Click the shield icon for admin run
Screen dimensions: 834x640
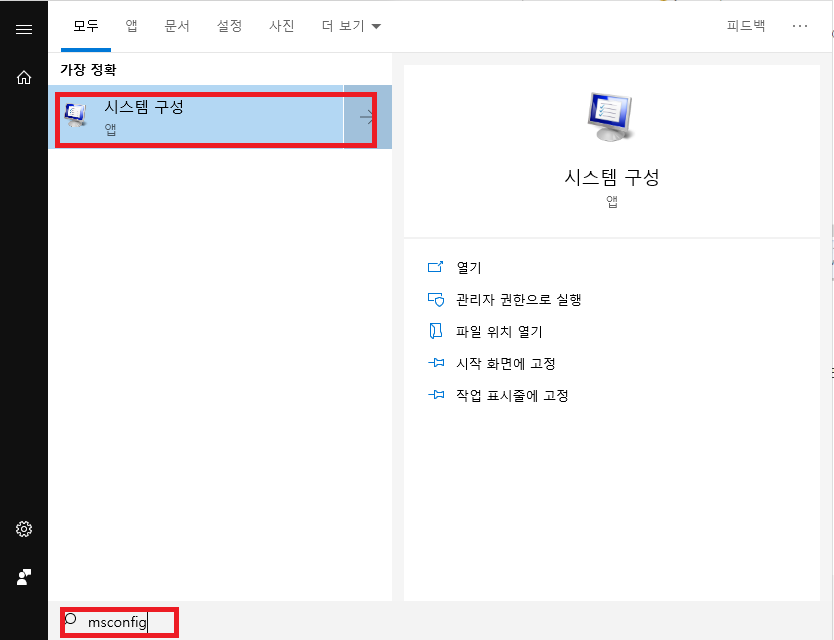coord(436,300)
